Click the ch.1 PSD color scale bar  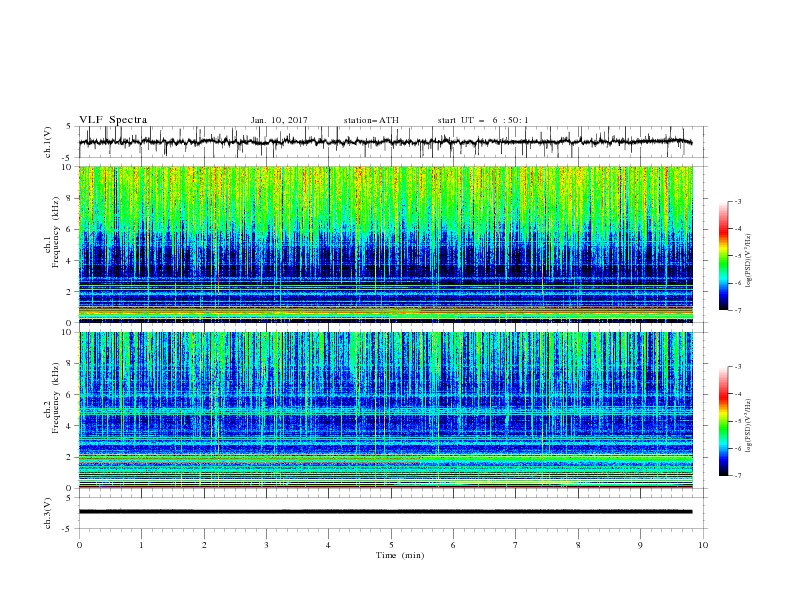click(x=723, y=255)
